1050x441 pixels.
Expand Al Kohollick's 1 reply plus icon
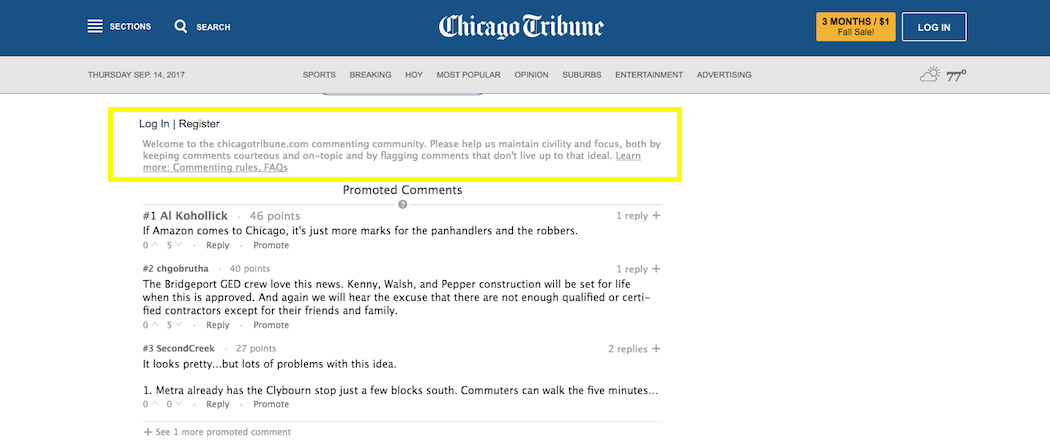click(656, 215)
